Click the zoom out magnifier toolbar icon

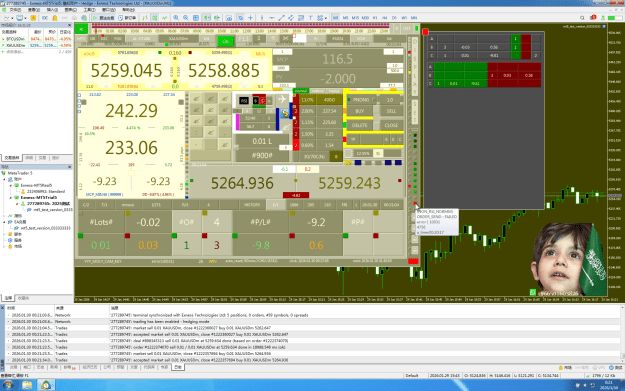tap(186, 18)
